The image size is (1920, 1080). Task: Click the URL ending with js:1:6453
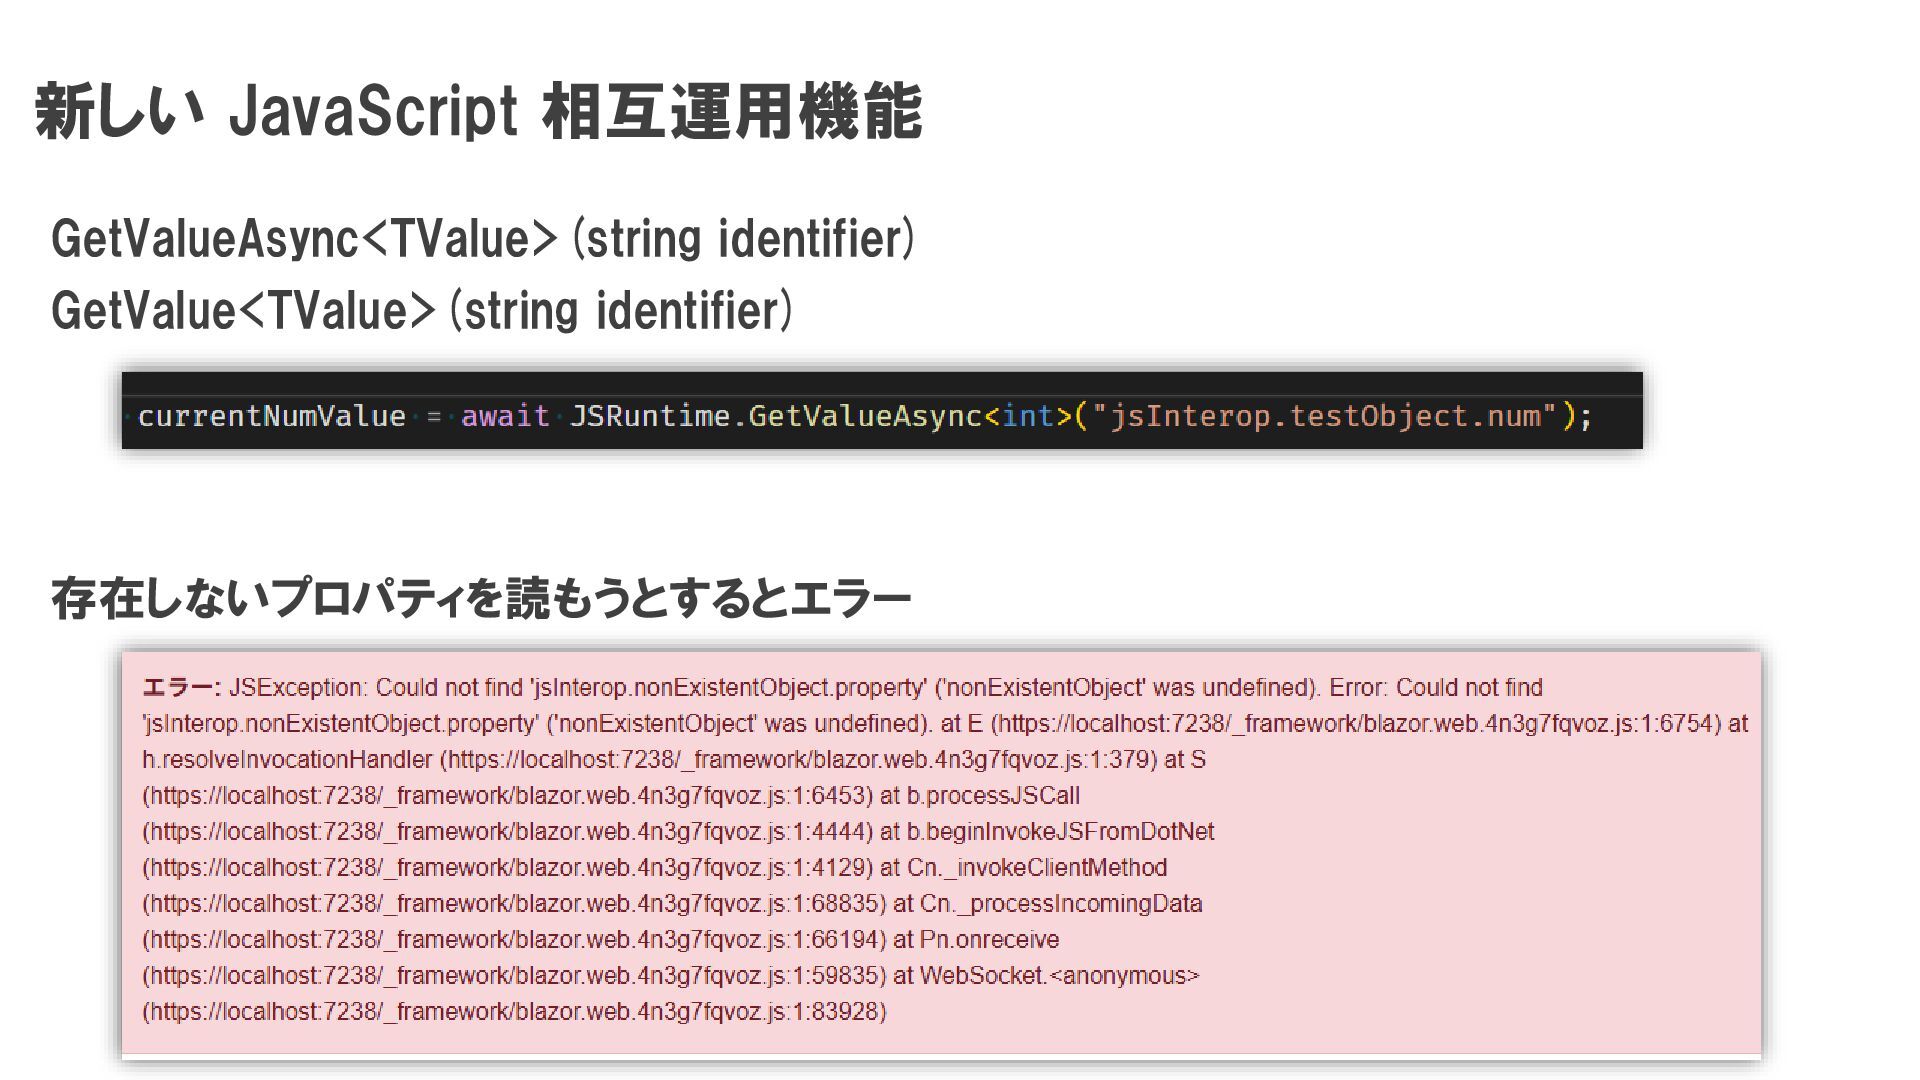pos(507,796)
